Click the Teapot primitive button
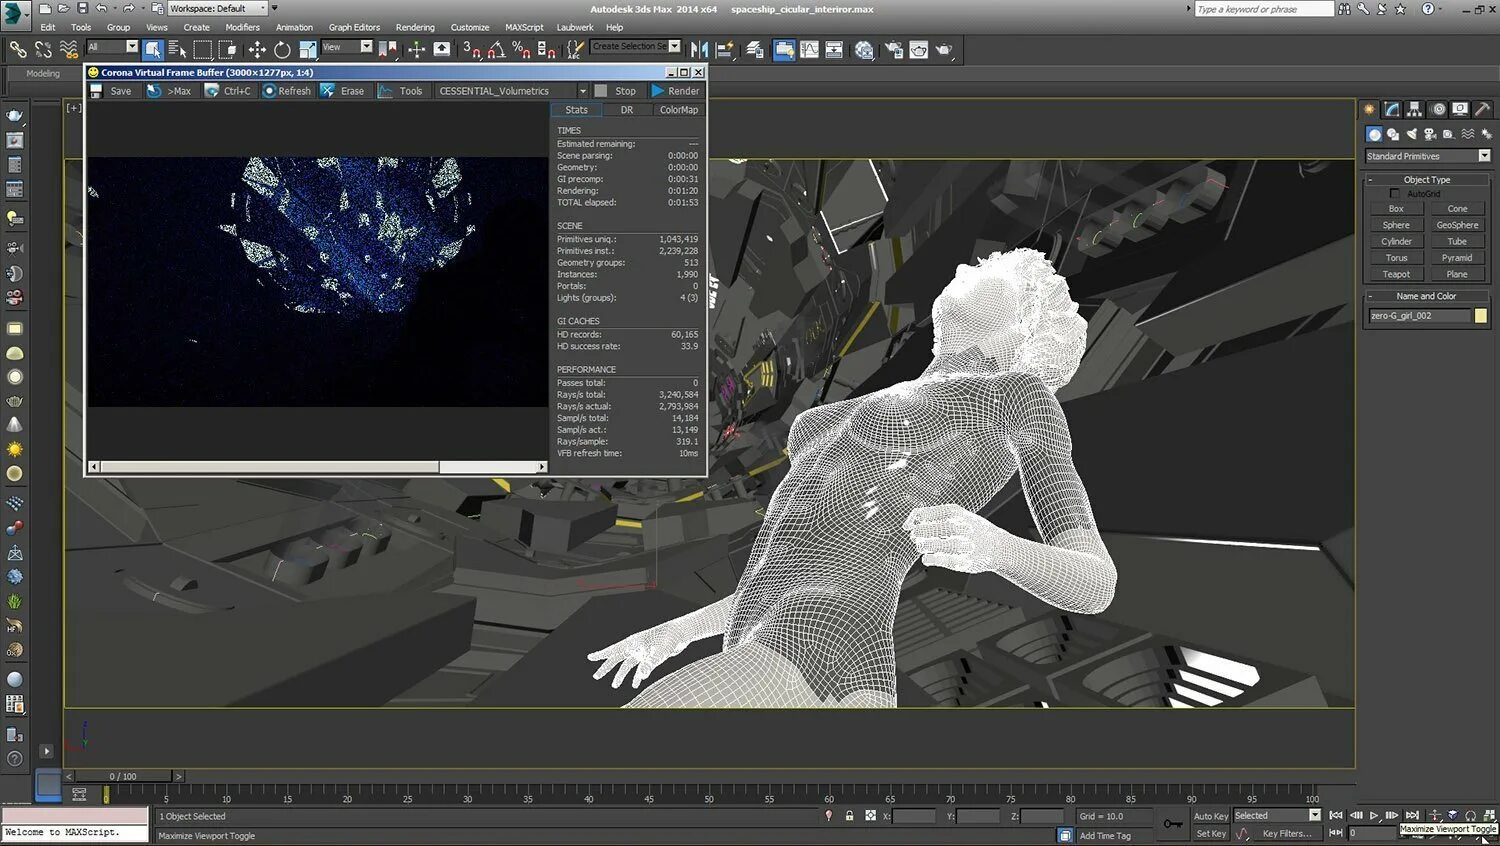 [1396, 274]
